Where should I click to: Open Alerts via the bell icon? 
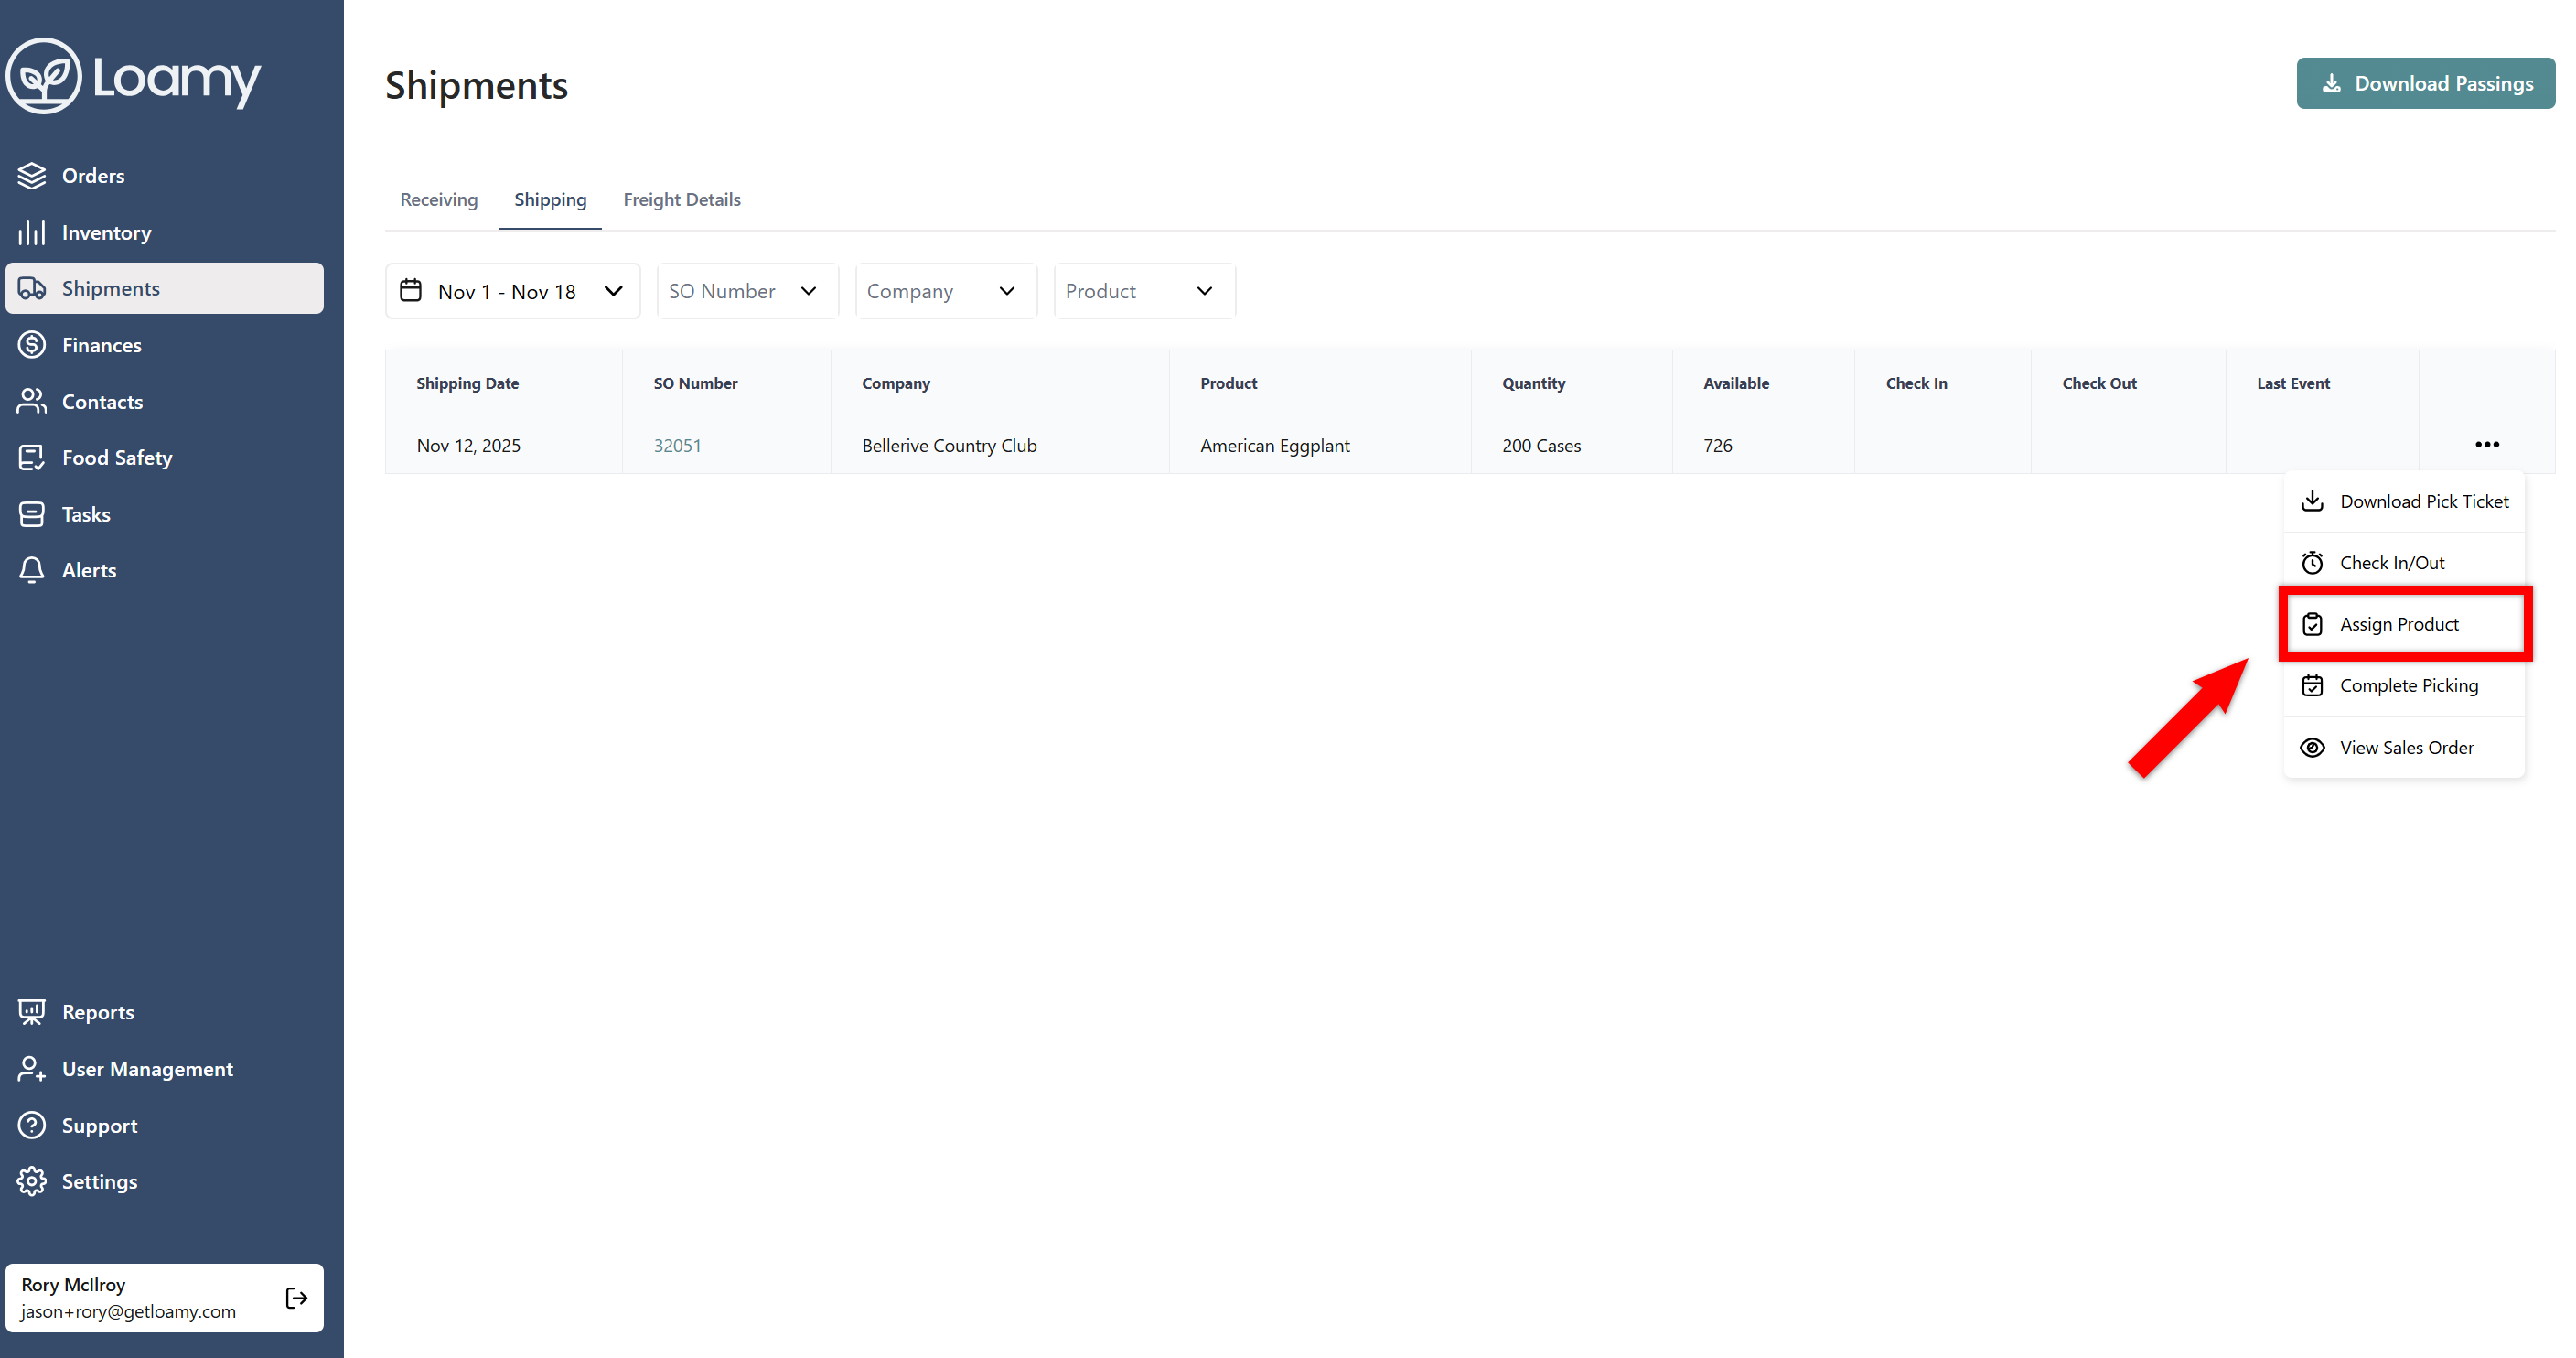click(x=32, y=570)
